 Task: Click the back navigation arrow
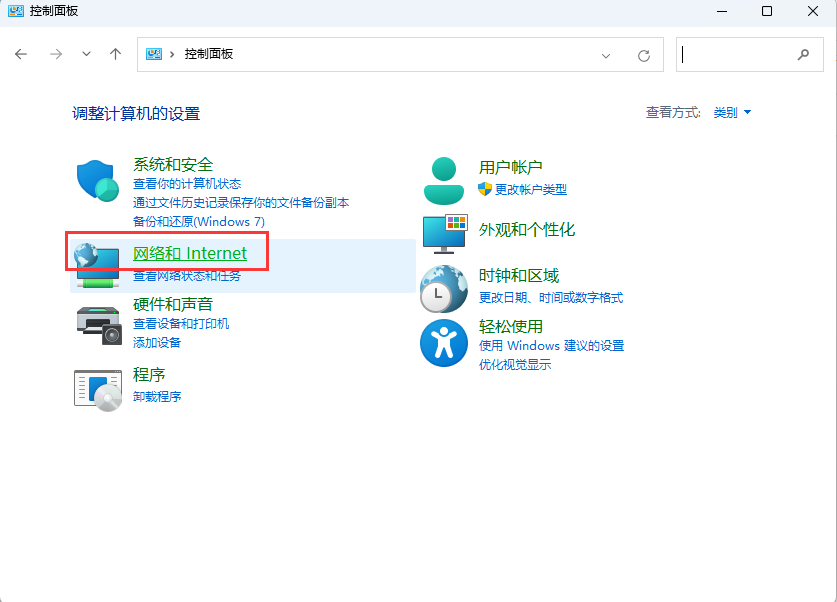click(21, 54)
